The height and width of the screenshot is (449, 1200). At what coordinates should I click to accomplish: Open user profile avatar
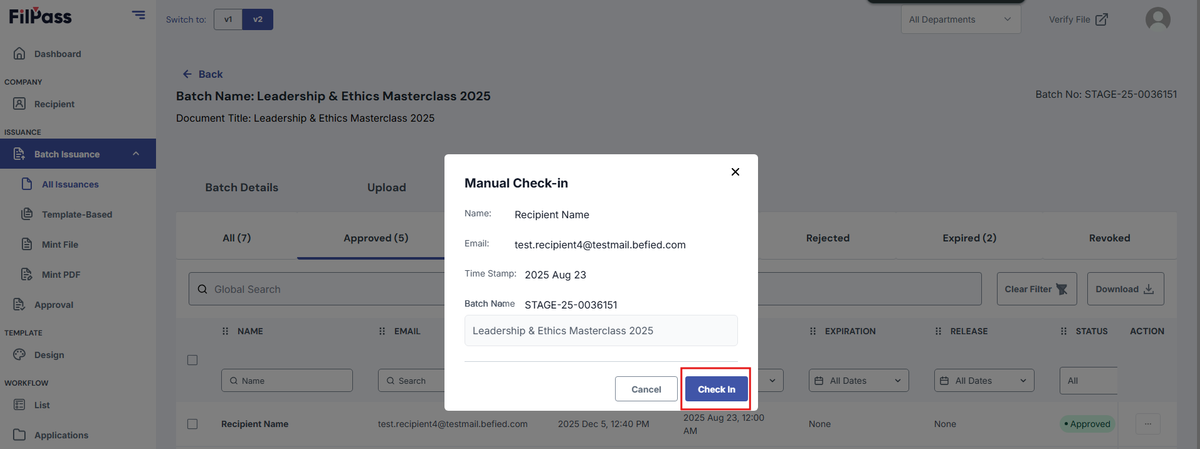[x=1157, y=19]
